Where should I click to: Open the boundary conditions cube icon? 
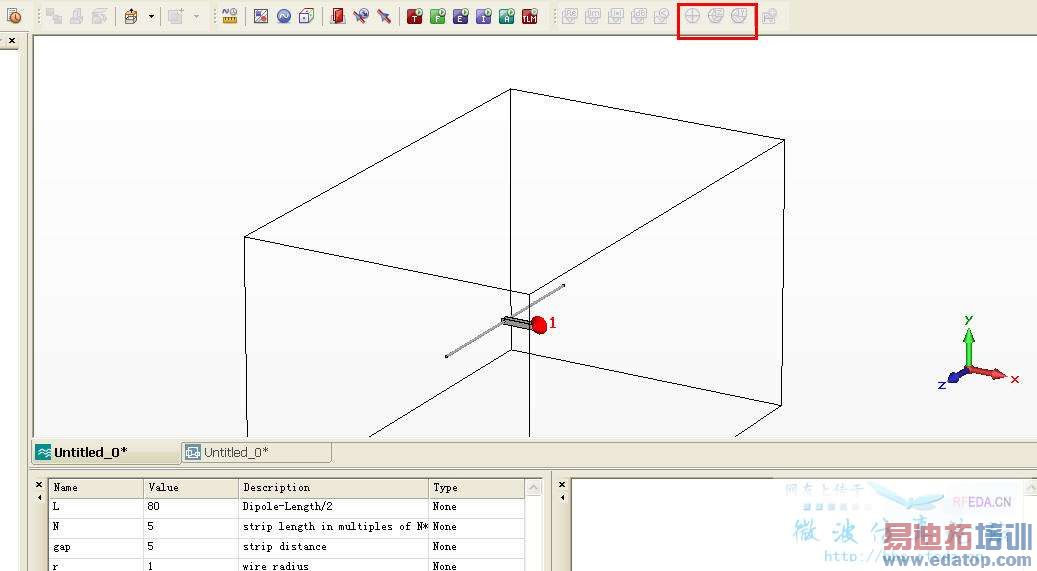click(306, 16)
